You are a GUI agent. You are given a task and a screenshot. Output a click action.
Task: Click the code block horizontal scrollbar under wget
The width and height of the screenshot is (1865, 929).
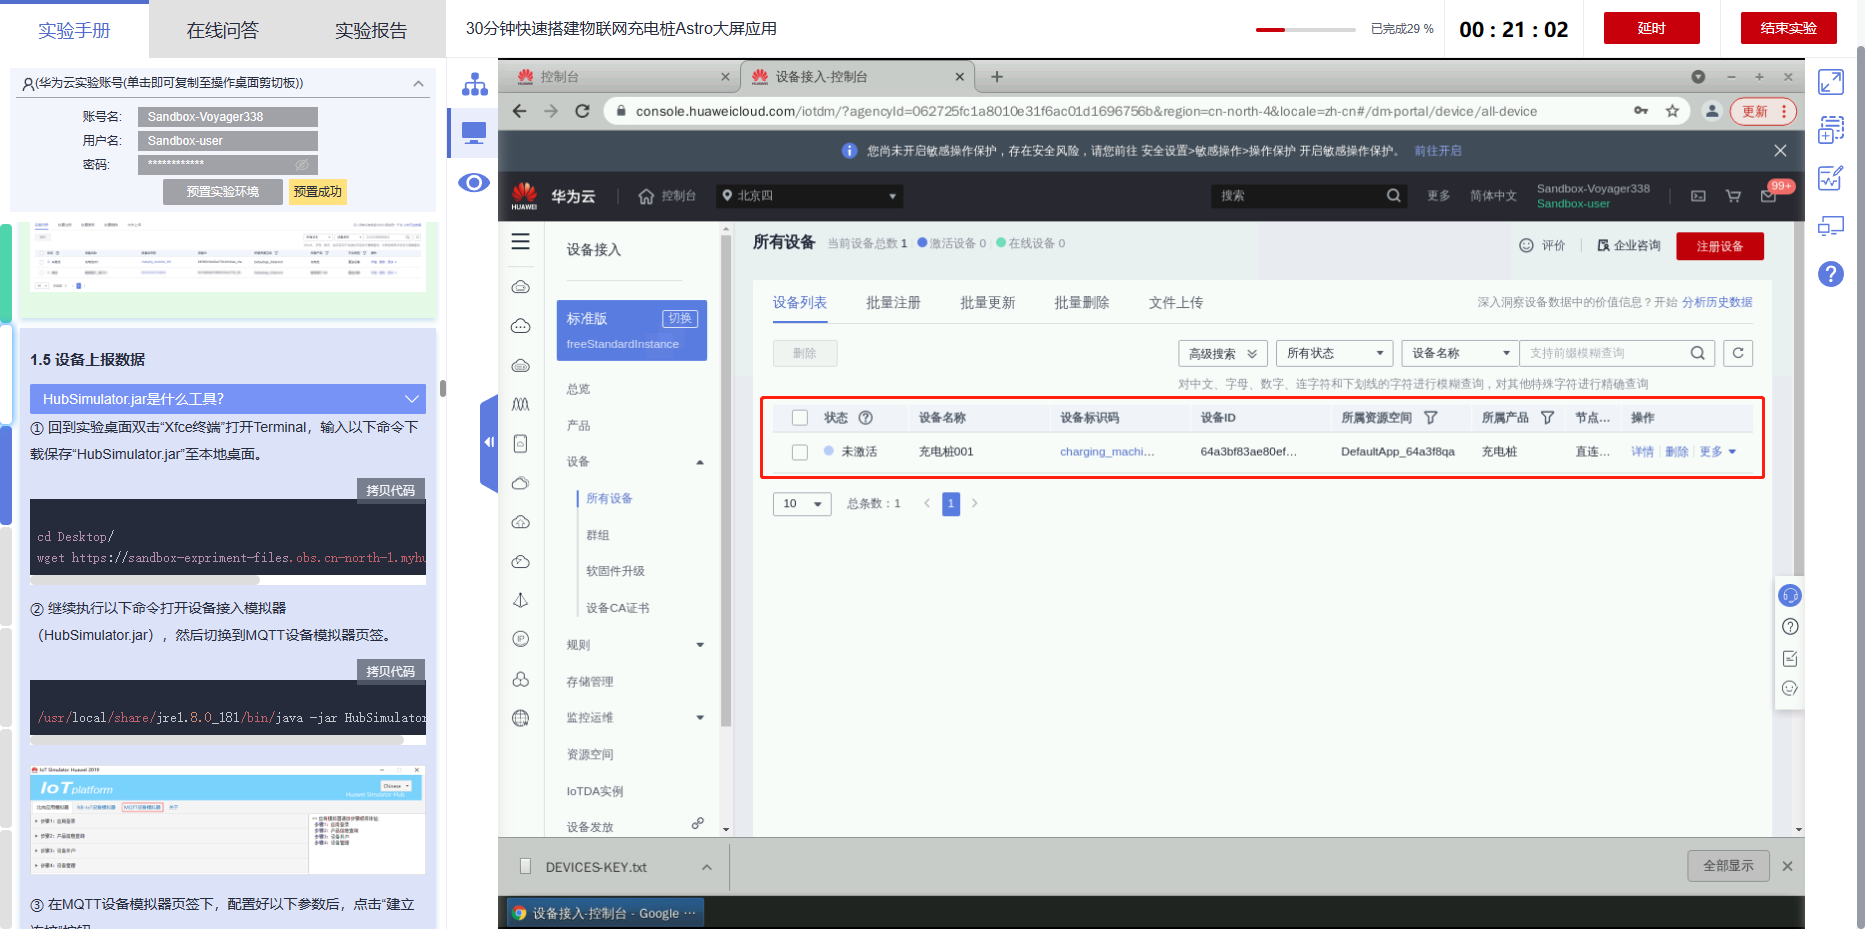pyautogui.click(x=145, y=580)
